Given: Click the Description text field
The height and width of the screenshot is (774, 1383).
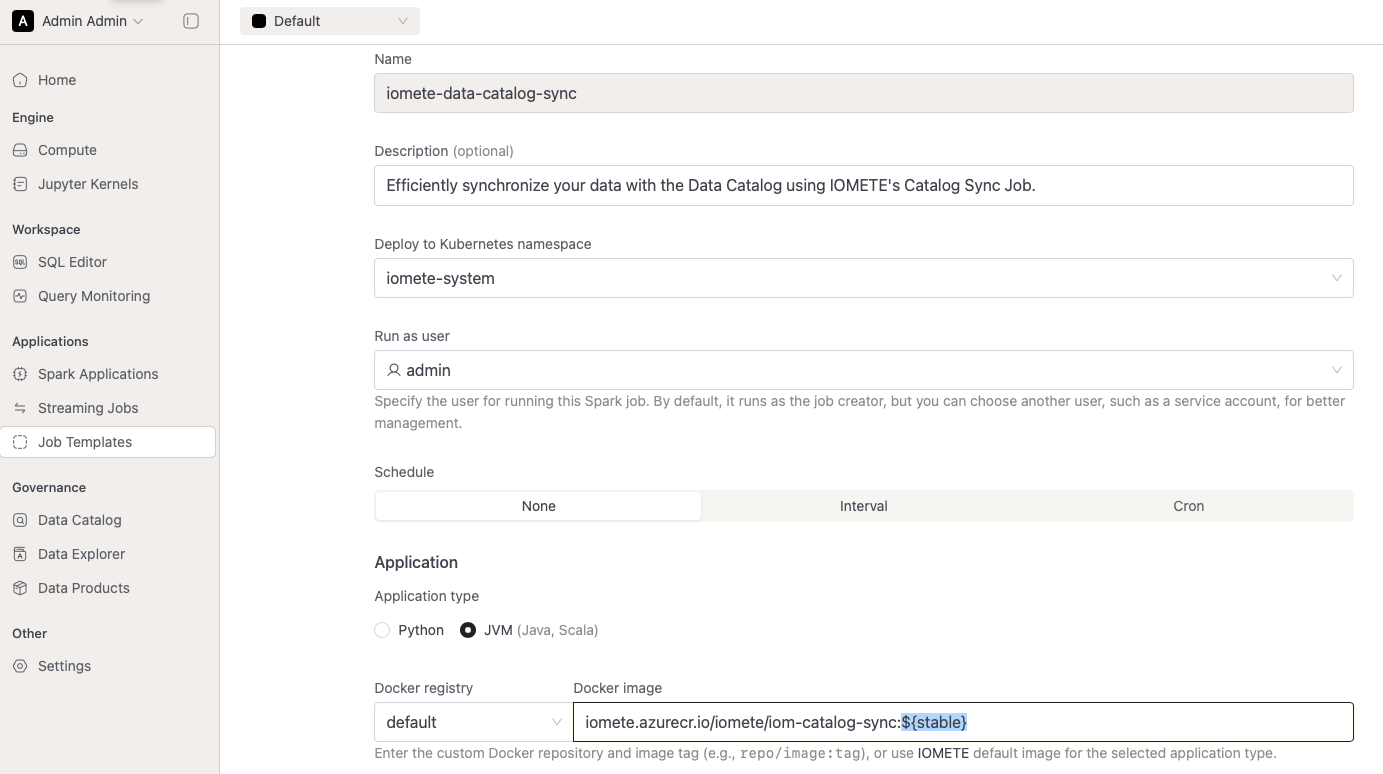Looking at the screenshot, I should [x=864, y=185].
